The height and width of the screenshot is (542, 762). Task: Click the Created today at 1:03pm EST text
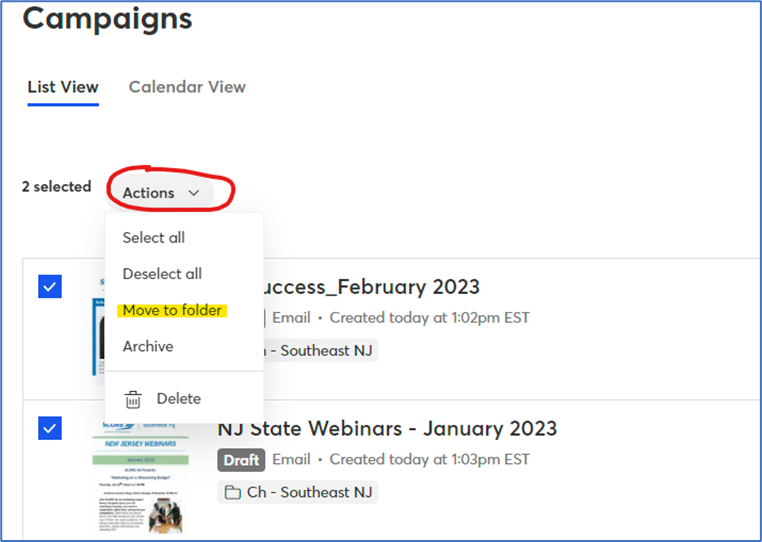coord(429,460)
